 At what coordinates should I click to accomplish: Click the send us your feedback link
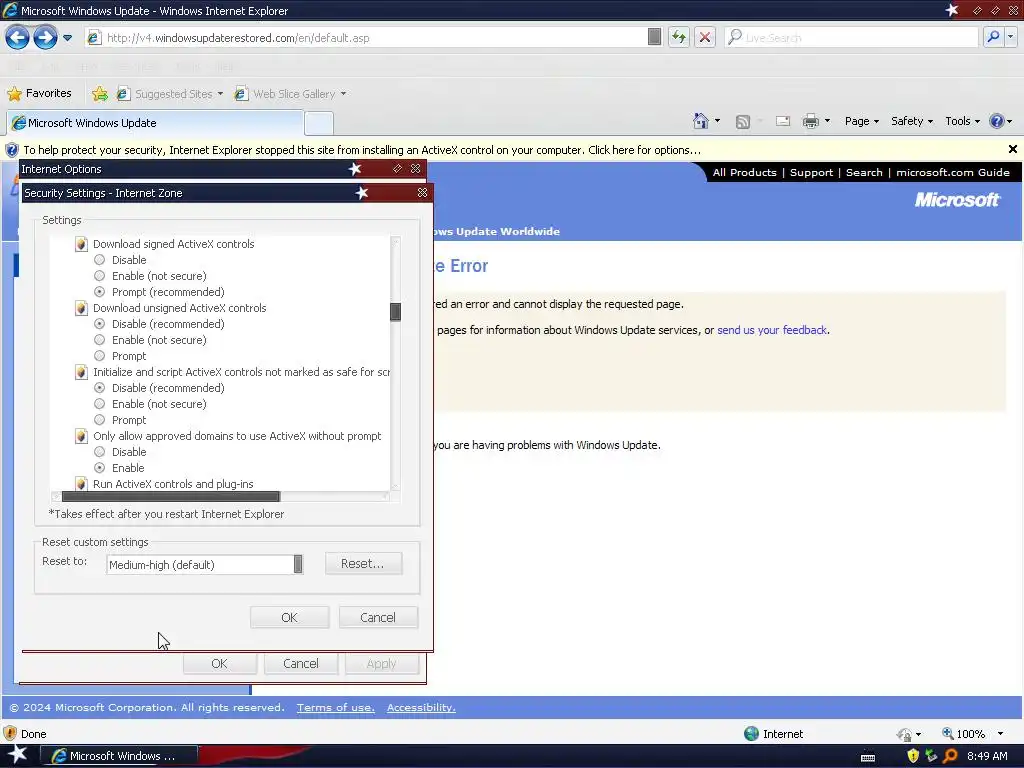point(772,330)
